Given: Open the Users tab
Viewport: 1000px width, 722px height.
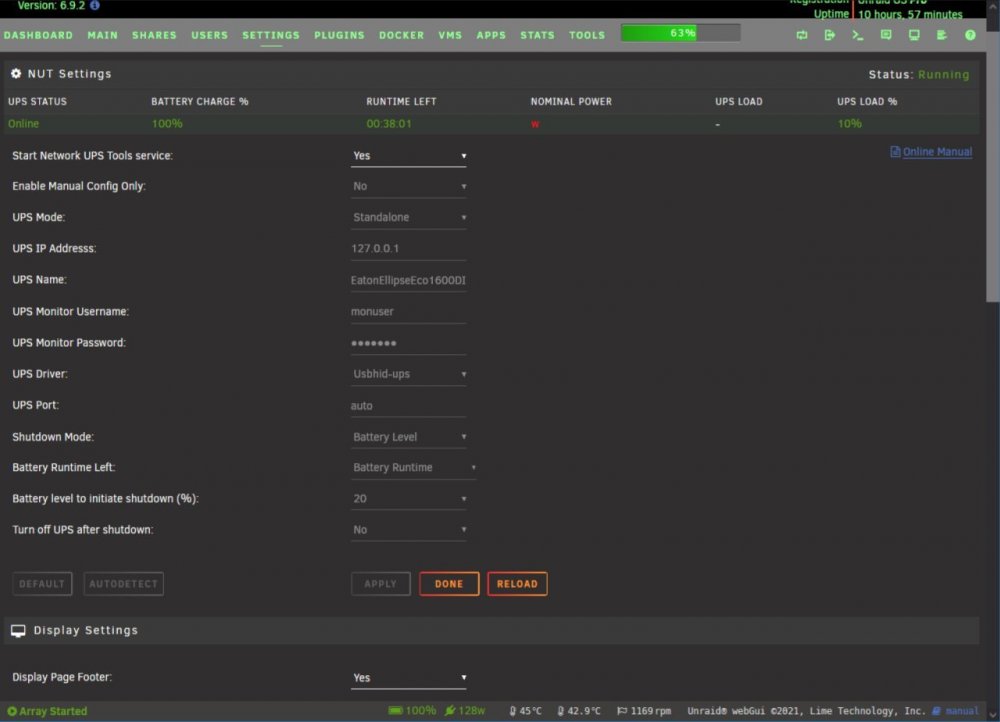Looking at the screenshot, I should (210, 35).
